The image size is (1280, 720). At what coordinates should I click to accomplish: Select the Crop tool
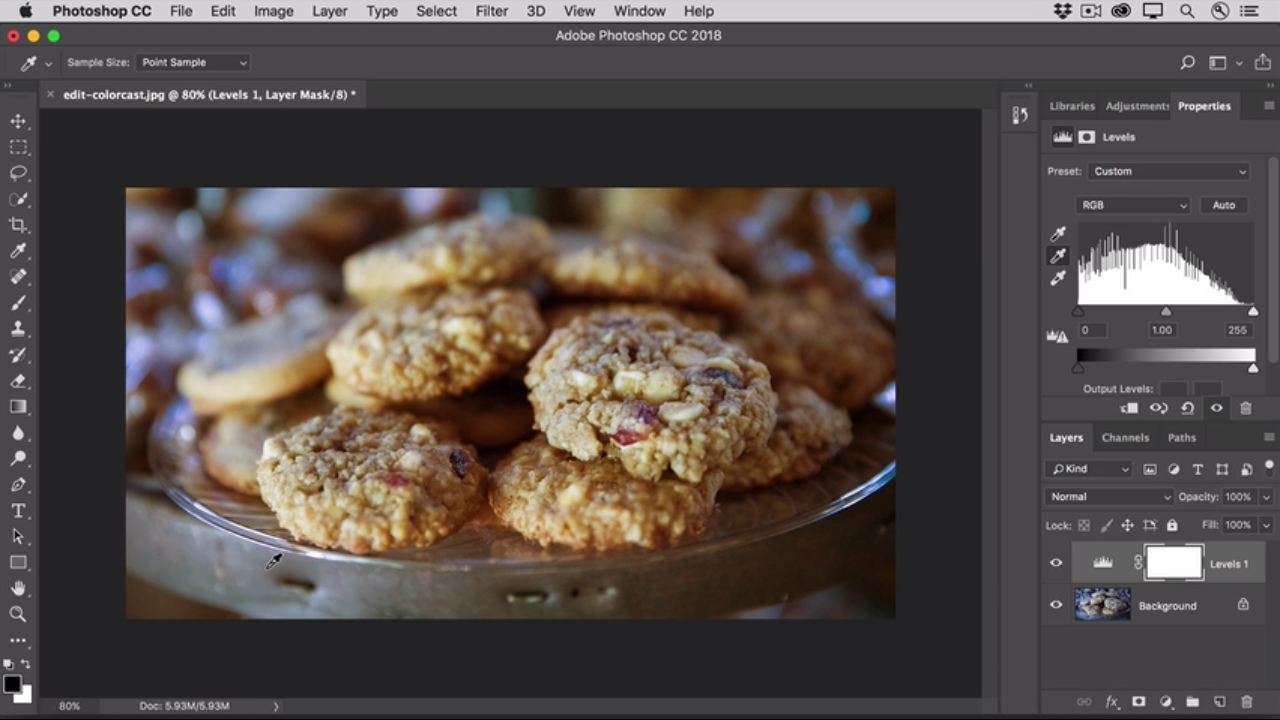(x=18, y=225)
